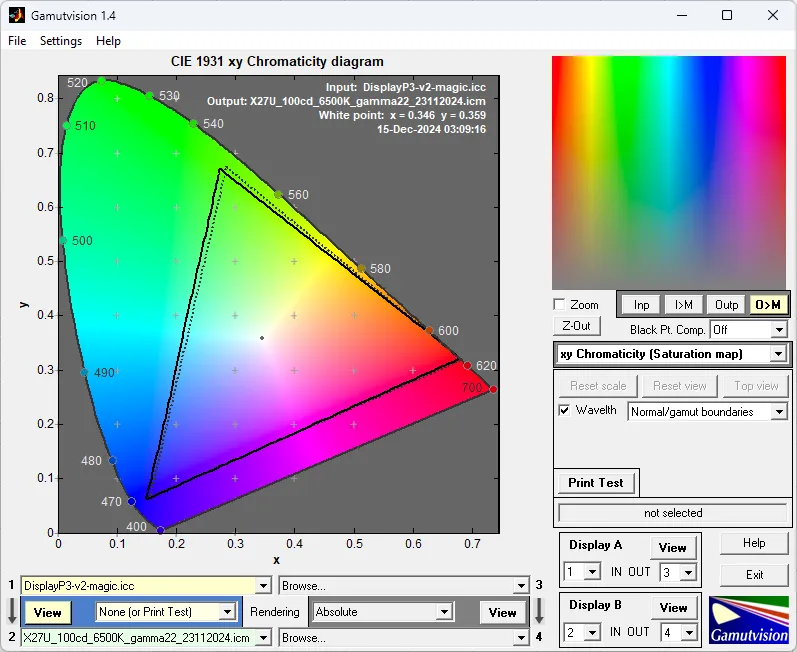Viewport: 797px width, 652px height.
Task: Click the Gamutvision title bar app icon
Action: point(16,15)
